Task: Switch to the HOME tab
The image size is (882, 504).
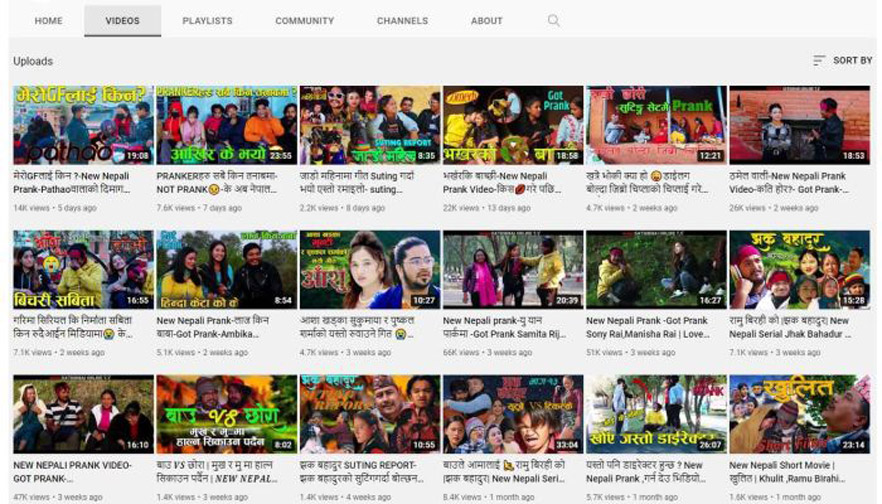Action: click(x=48, y=21)
